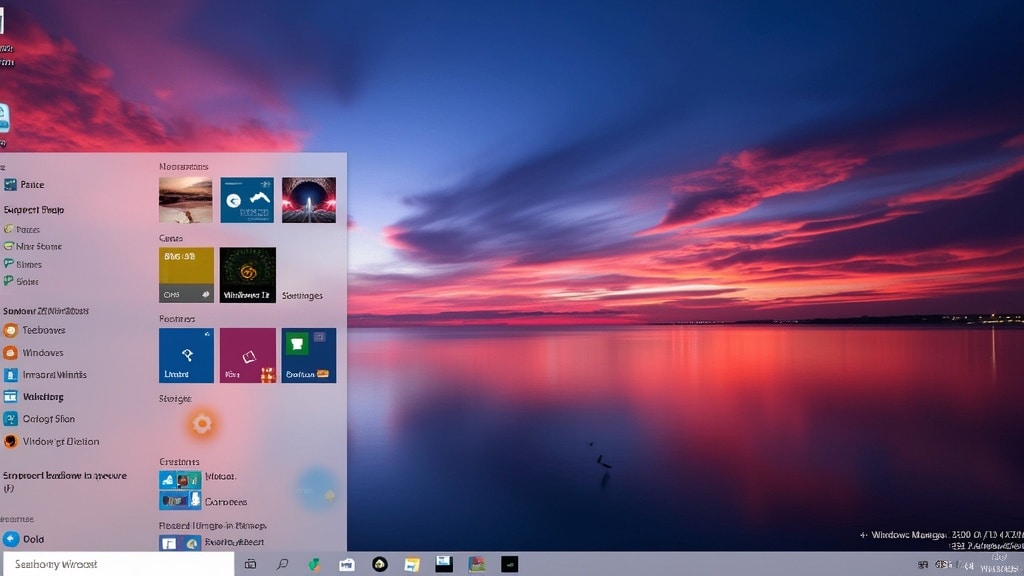Open the round black taskbar icon
Image resolution: width=1024 pixels, height=576 pixels.
point(379,564)
